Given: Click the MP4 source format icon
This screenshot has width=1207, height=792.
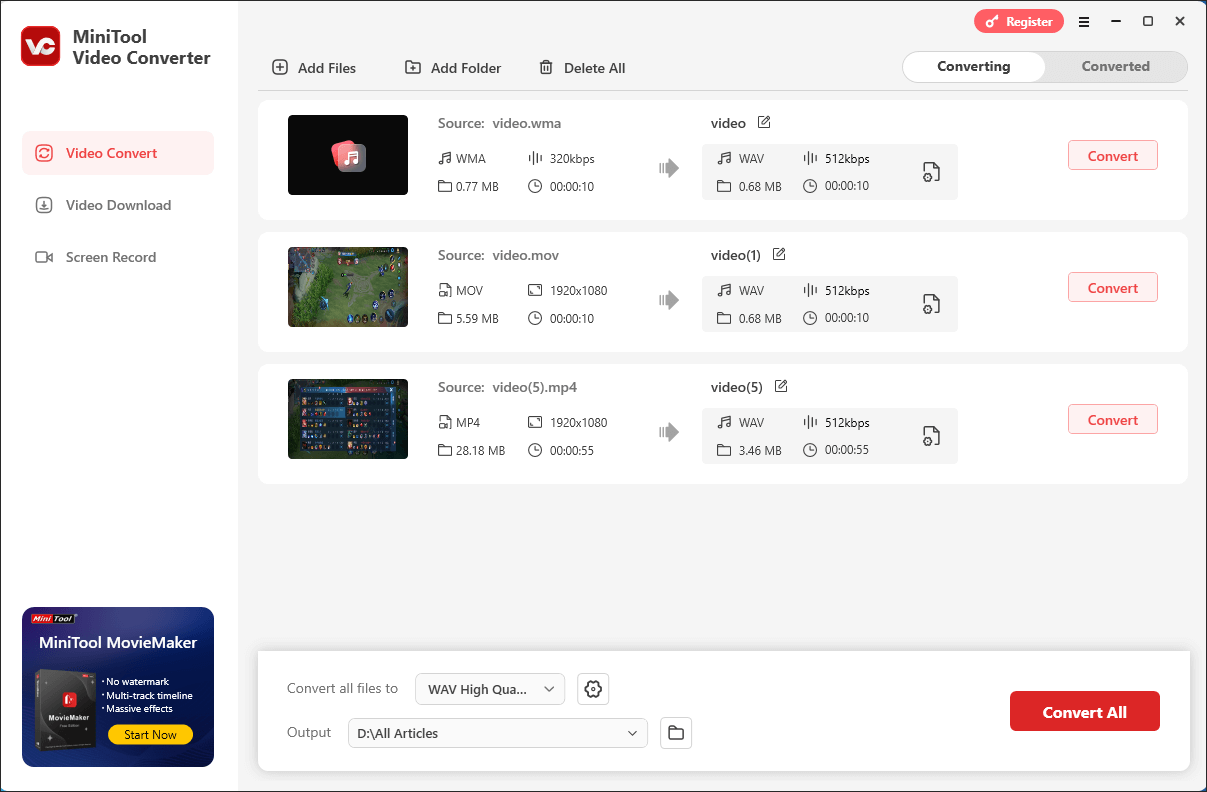Looking at the screenshot, I should click(445, 422).
